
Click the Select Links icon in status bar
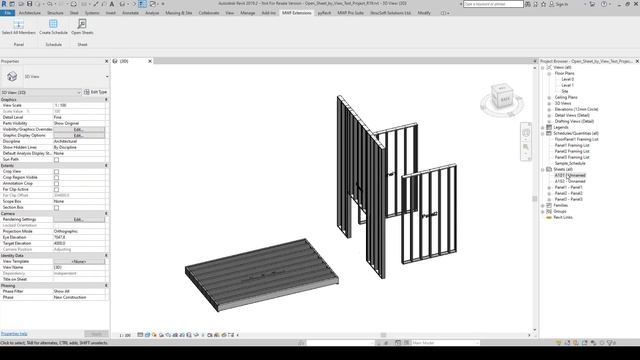point(559,343)
